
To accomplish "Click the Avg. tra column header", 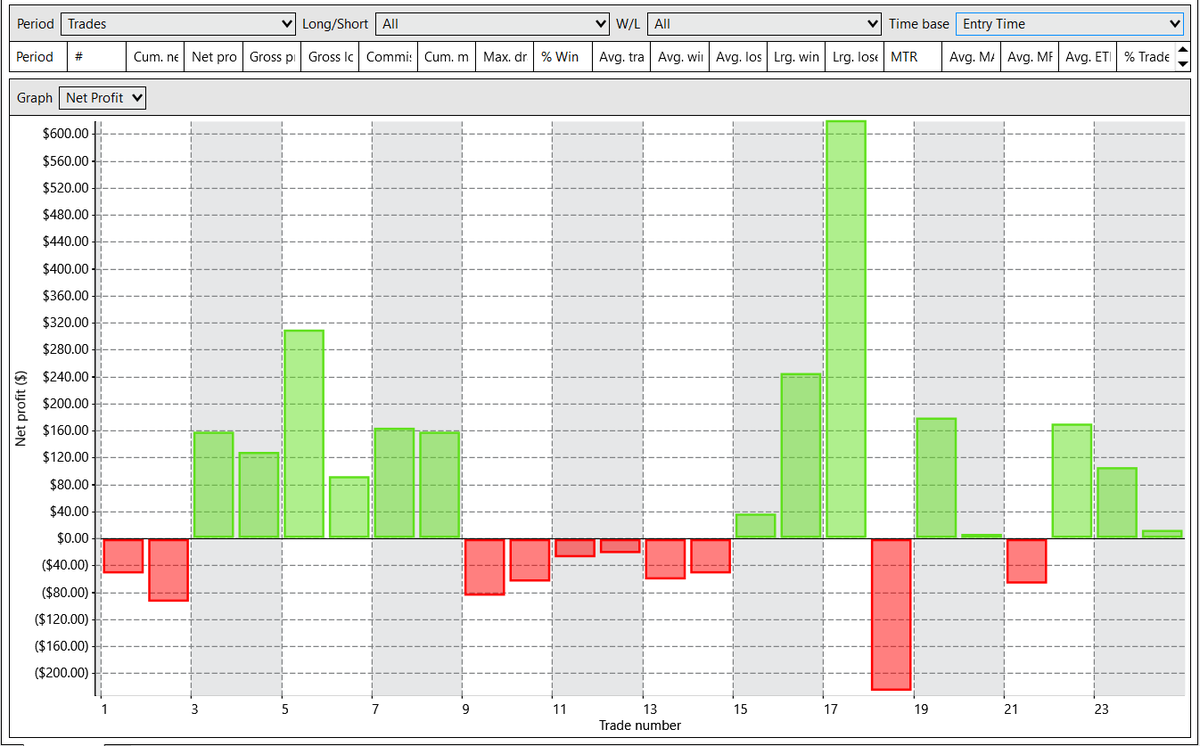I will click(621, 57).
